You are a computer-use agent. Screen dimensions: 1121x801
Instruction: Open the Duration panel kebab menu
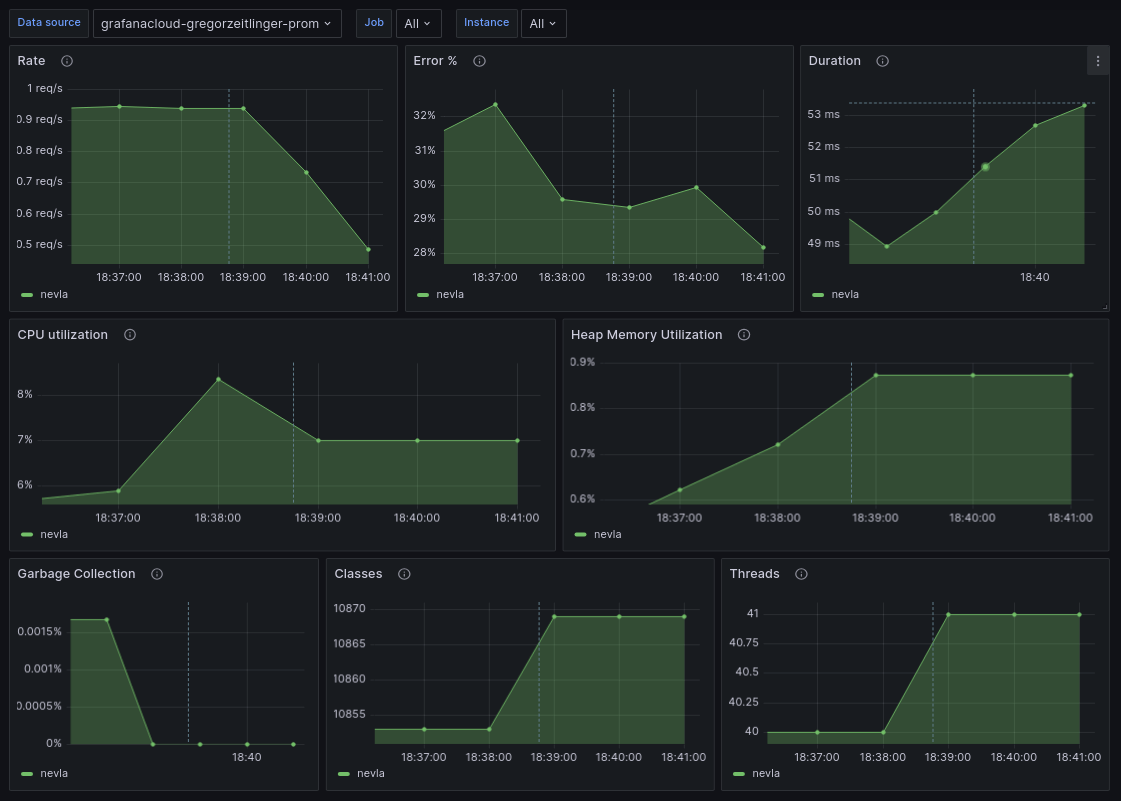(x=1098, y=60)
